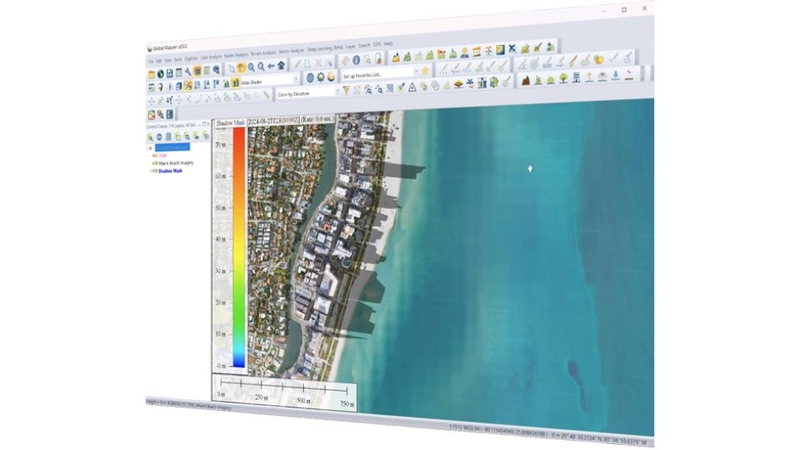Select the Feature Info tool (blue i)
This screenshot has height=450, width=800.
pos(356,60)
